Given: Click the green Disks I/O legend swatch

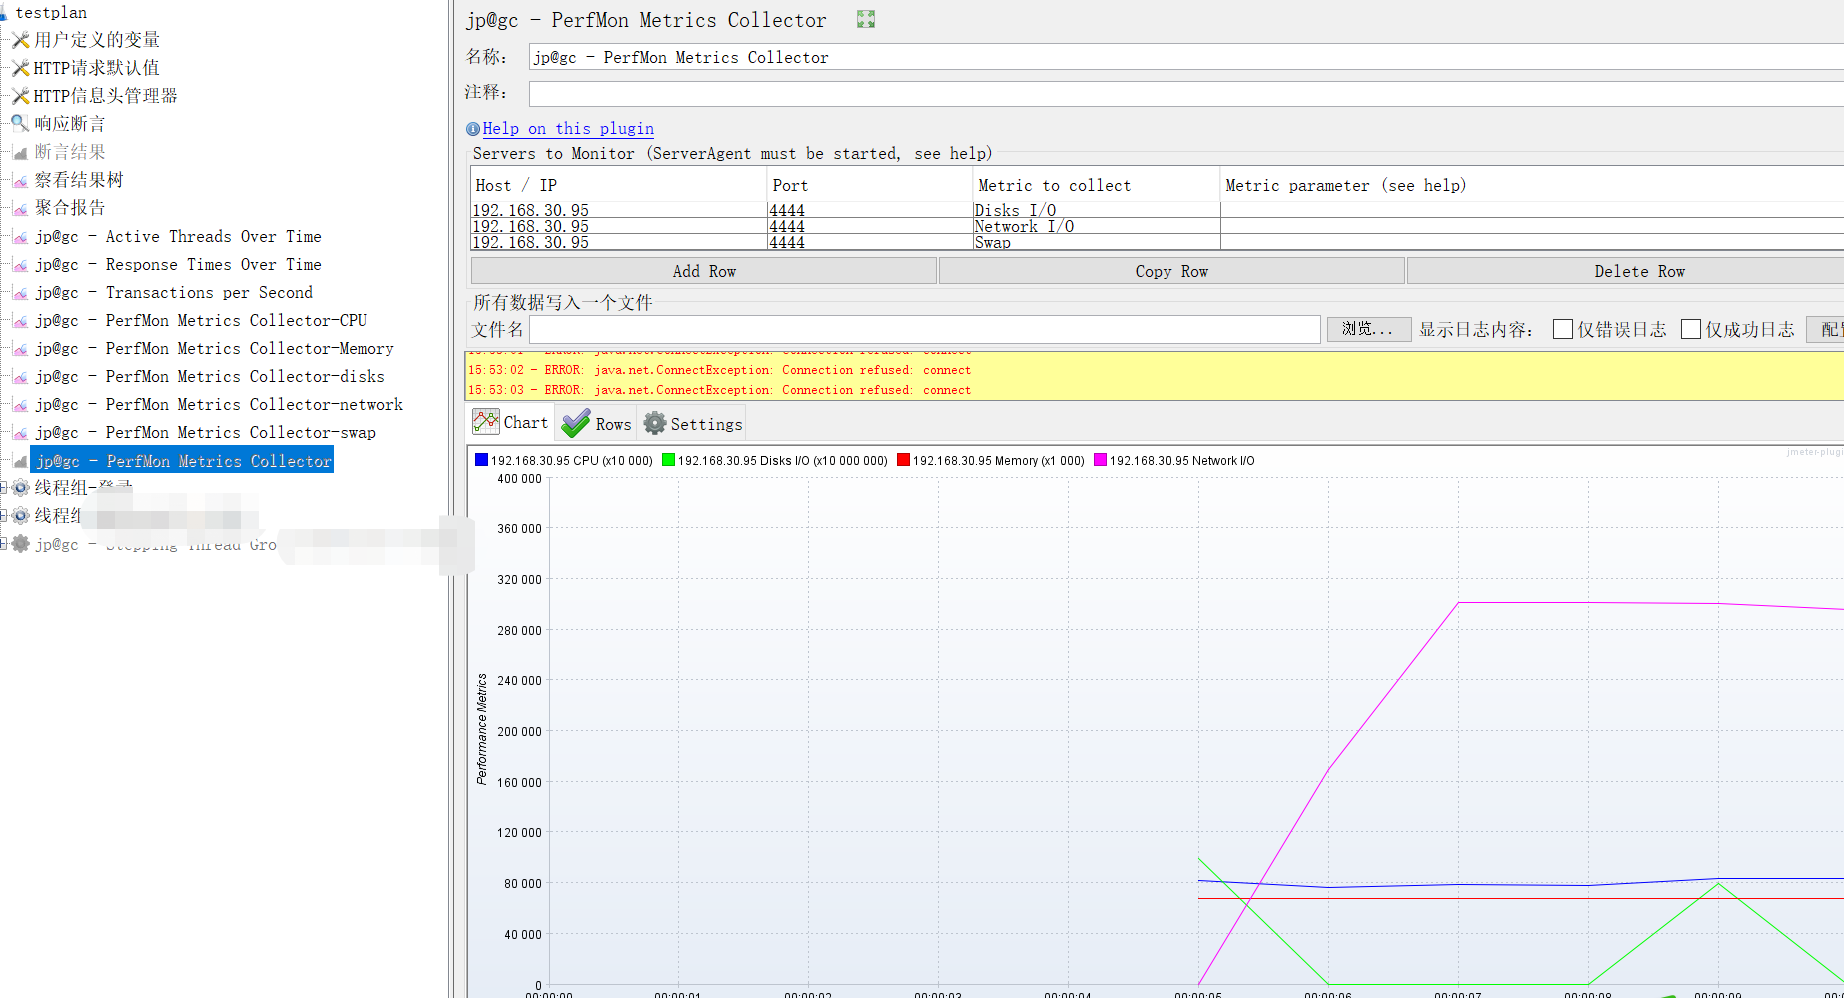Looking at the screenshot, I should 668,460.
